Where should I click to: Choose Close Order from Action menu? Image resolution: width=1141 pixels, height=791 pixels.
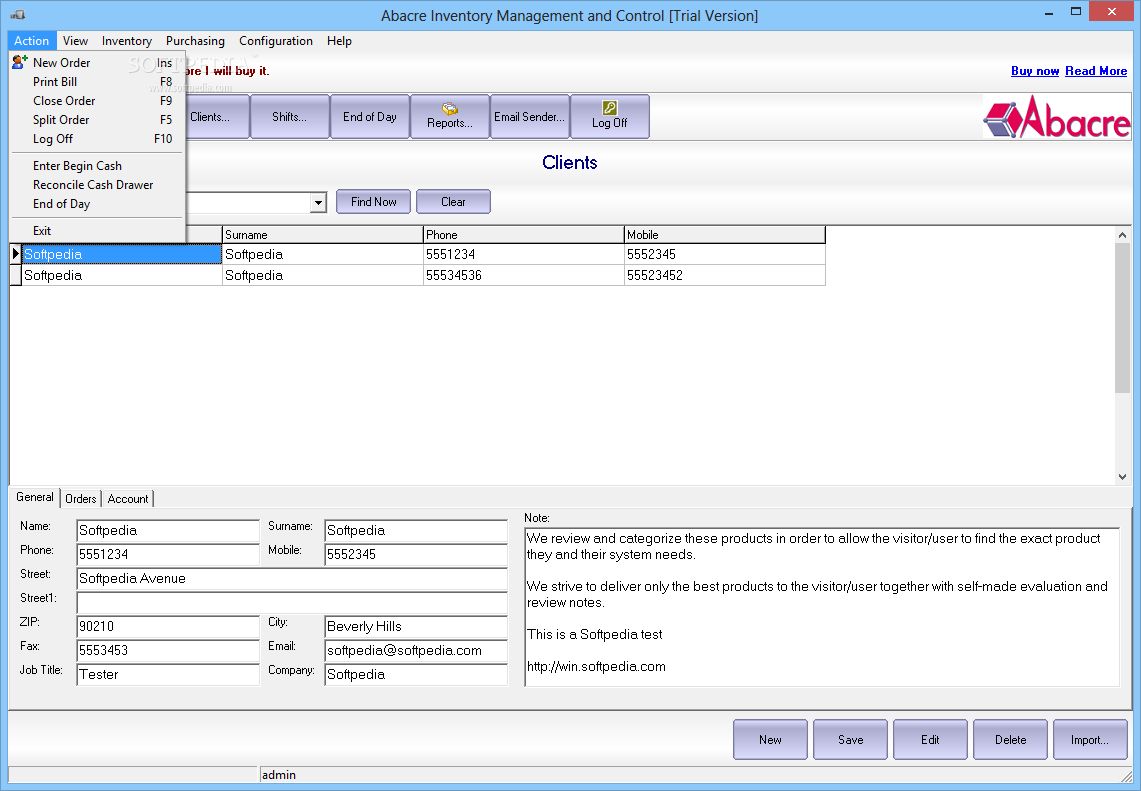coord(97,100)
